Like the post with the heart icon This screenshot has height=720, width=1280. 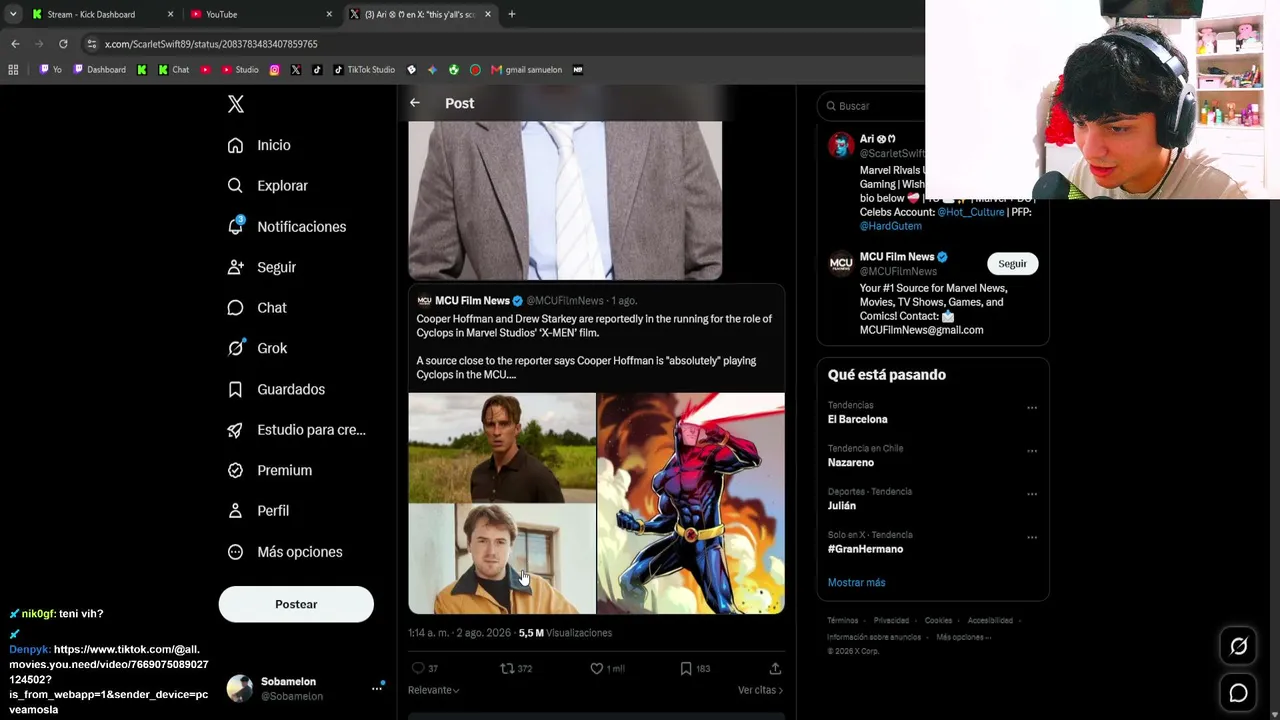pyautogui.click(x=597, y=668)
